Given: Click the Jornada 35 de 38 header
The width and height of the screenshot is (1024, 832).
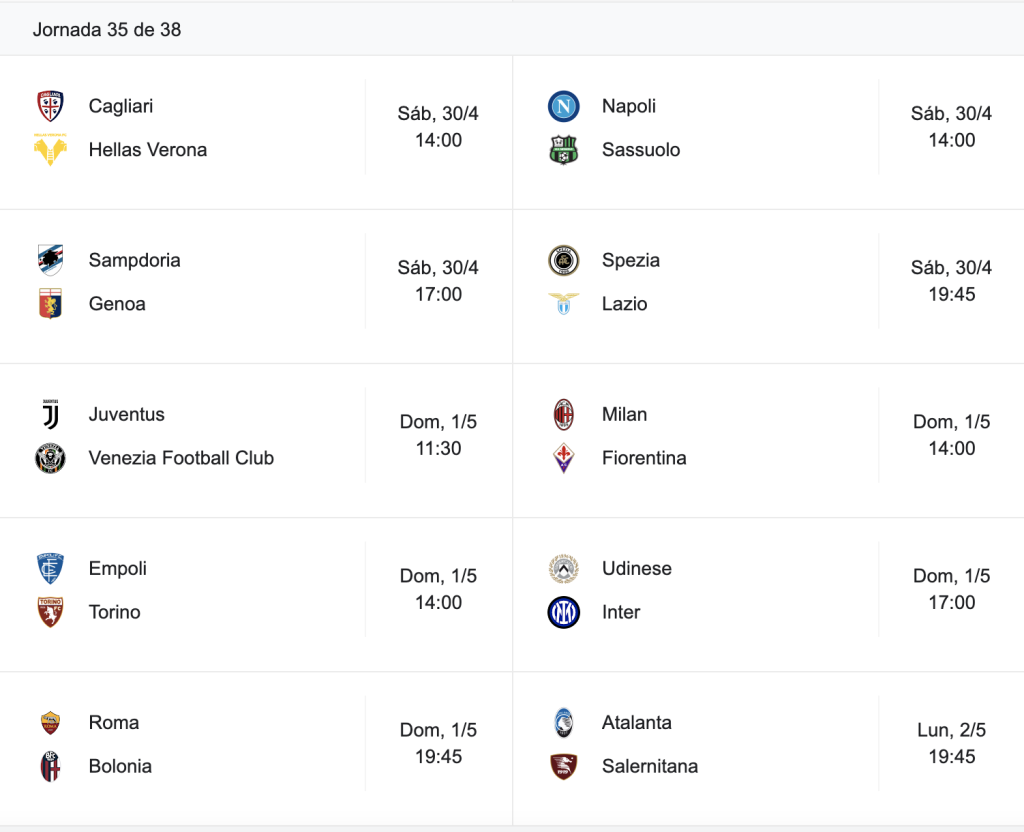Looking at the screenshot, I should (x=107, y=29).
